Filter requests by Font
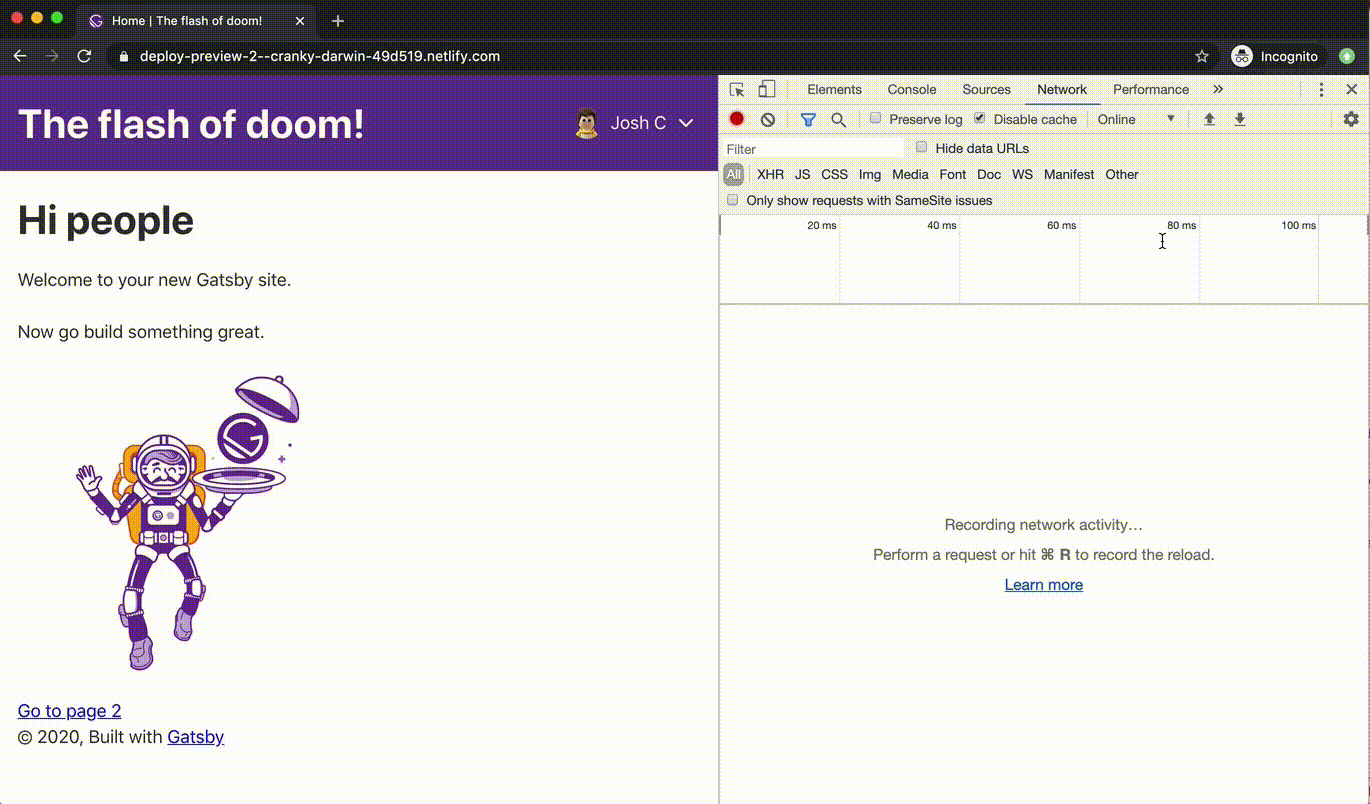 pyautogui.click(x=953, y=174)
